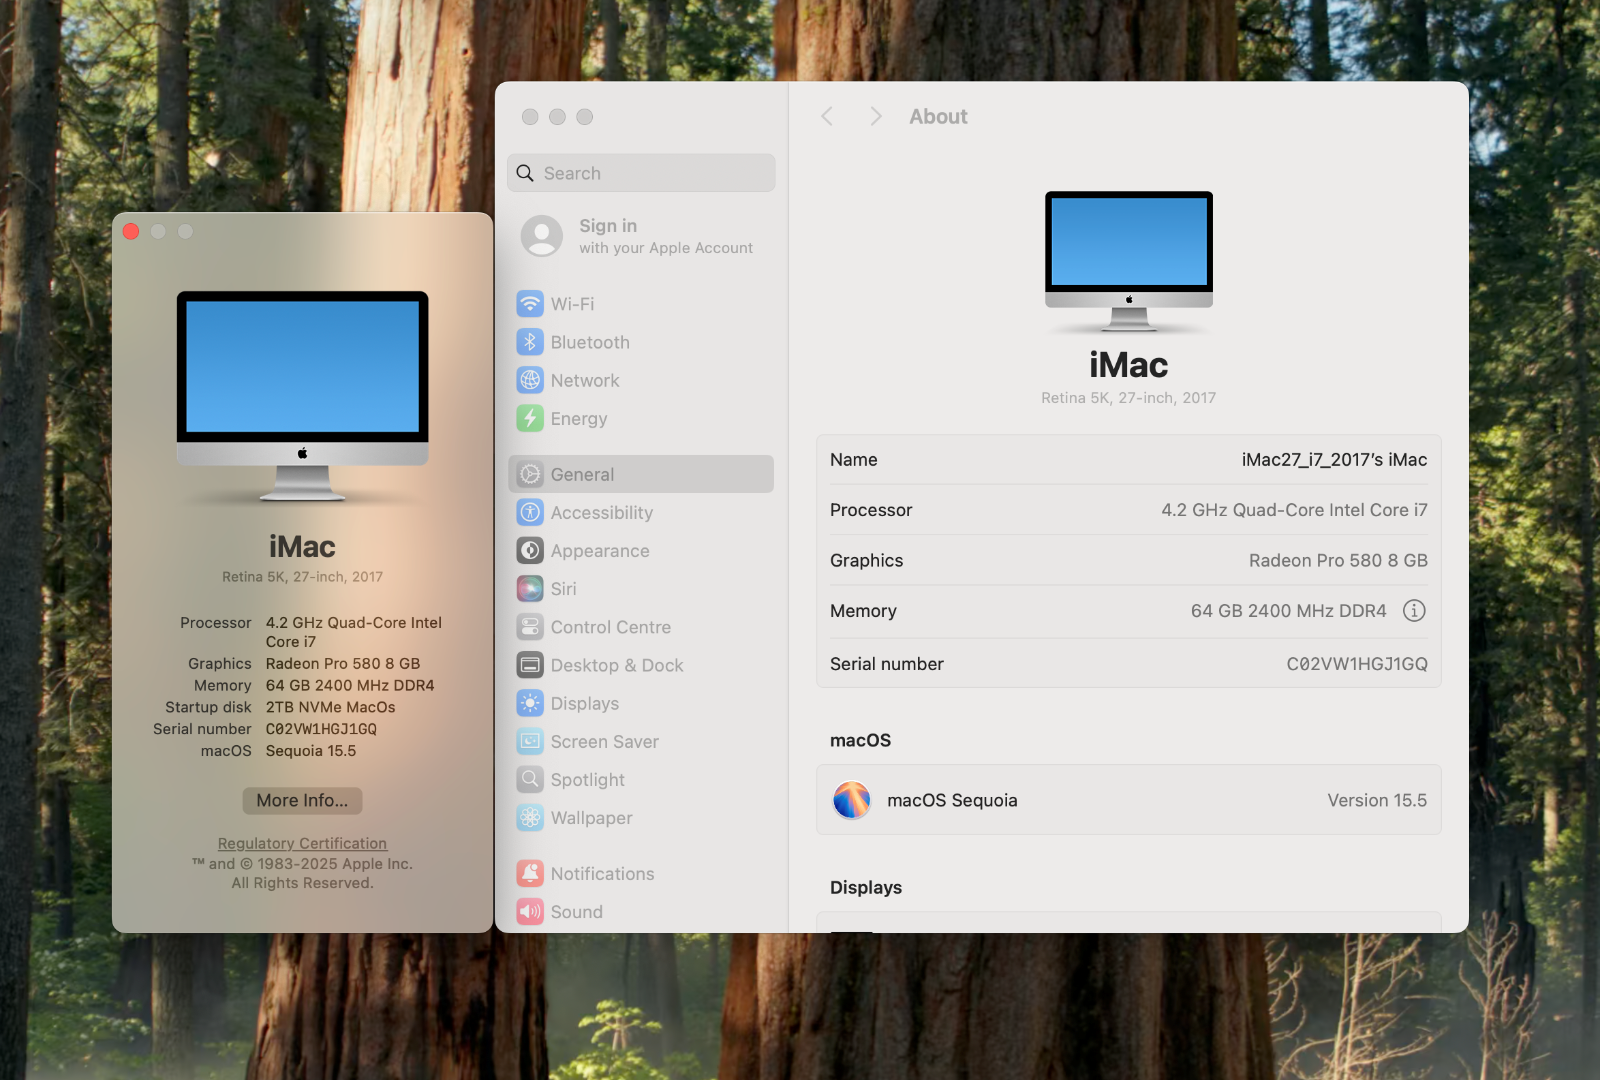Image resolution: width=1600 pixels, height=1080 pixels.
Task: Click the About title in the toolbar
Action: pos(938,116)
